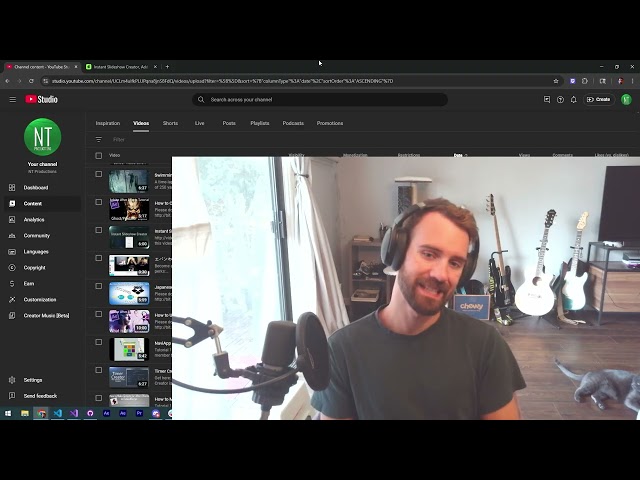
Task: Select checkbox for the Japanese video row
Action: click(x=99, y=286)
